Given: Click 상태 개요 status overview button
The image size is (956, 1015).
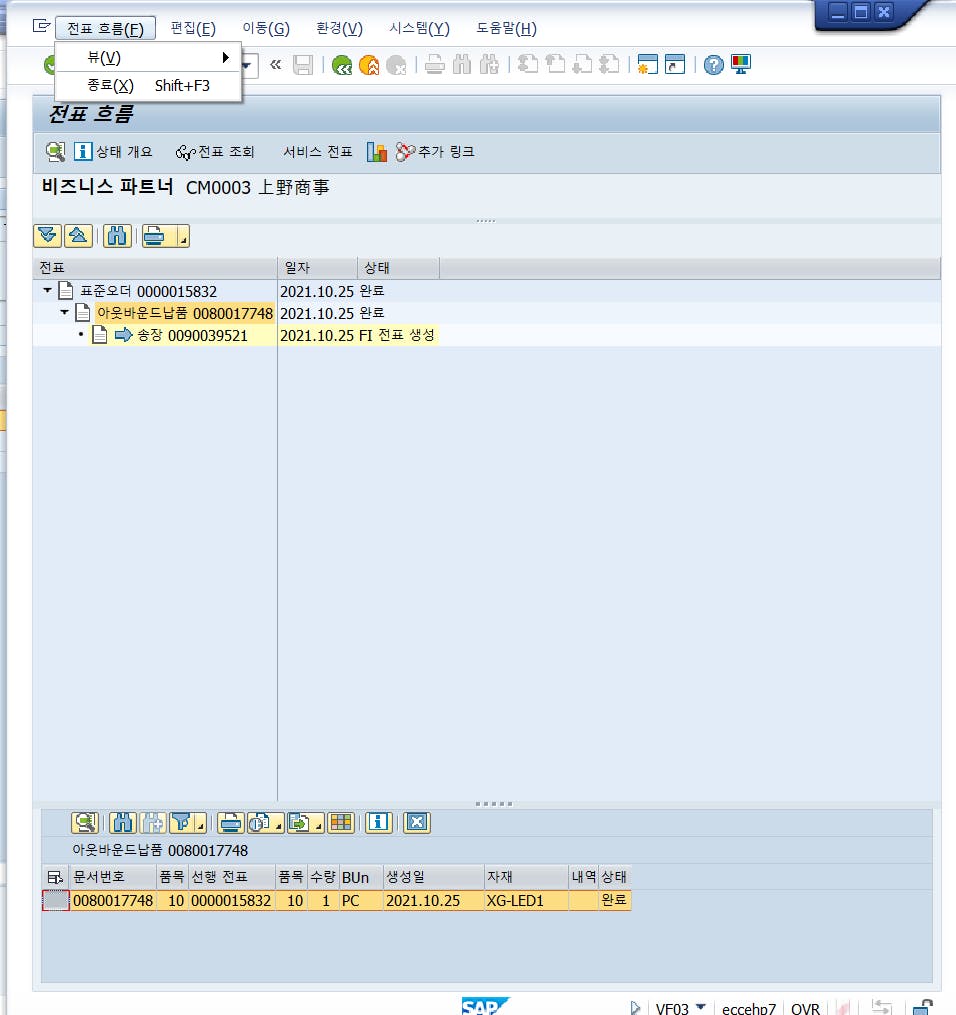Looking at the screenshot, I should [114, 152].
